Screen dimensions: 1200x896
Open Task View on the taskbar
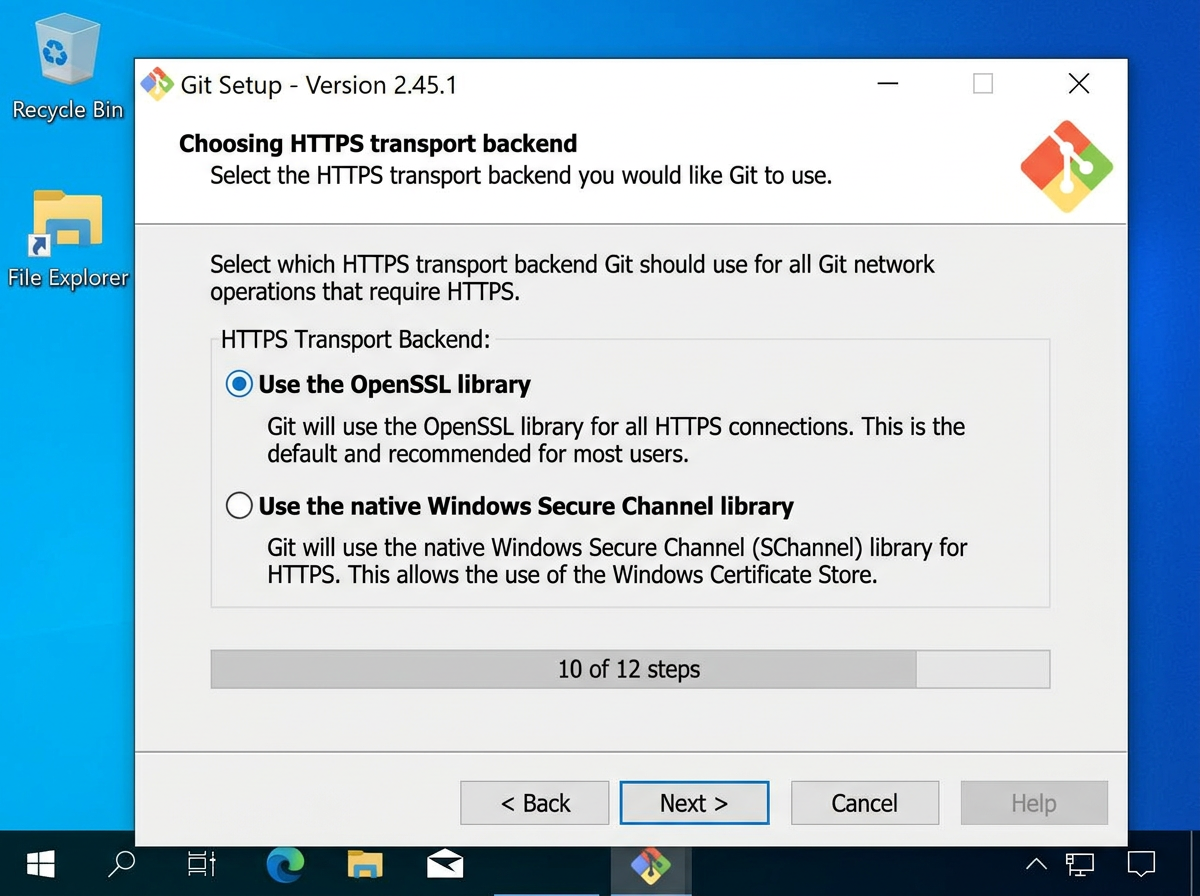(202, 862)
